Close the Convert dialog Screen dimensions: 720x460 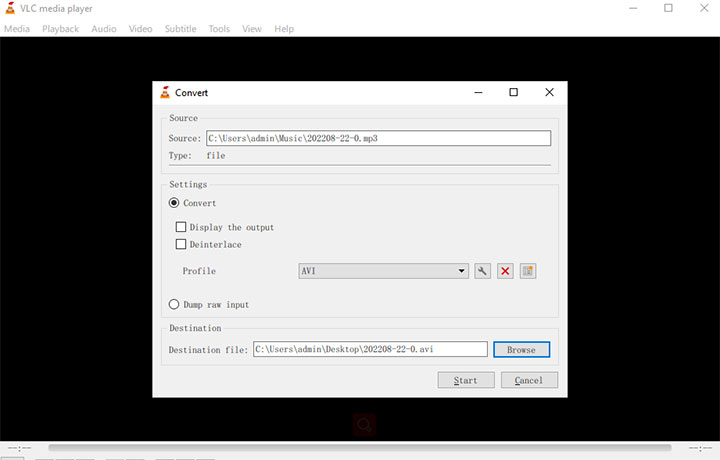coord(549,92)
